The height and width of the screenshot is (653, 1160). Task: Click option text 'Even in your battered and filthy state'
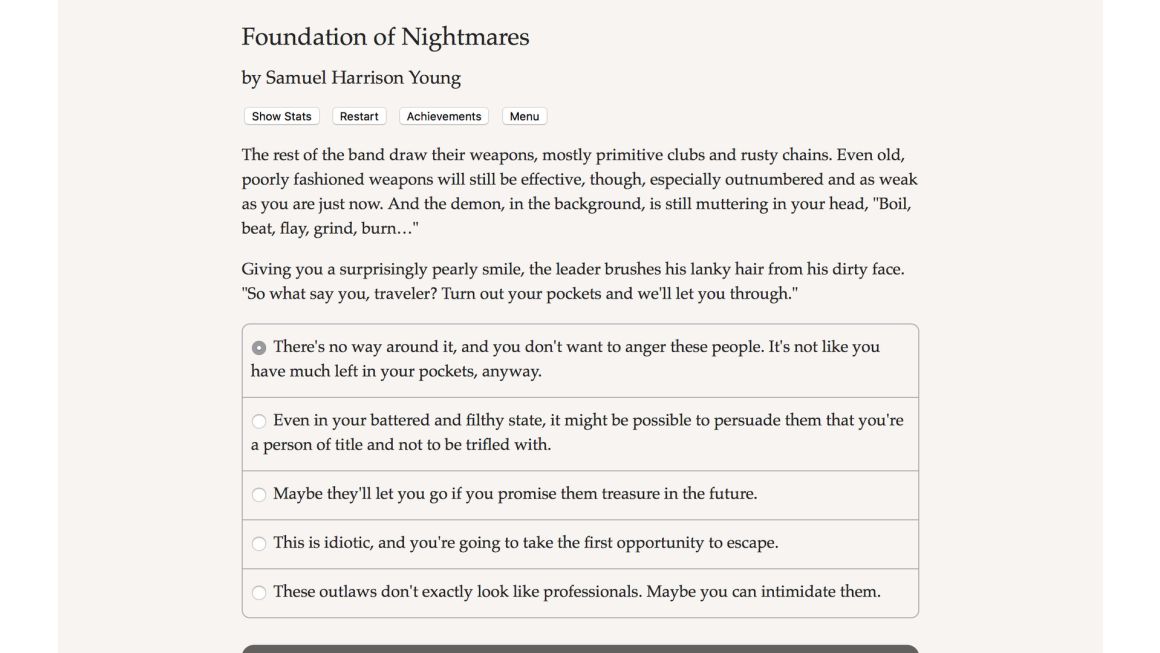tap(408, 420)
